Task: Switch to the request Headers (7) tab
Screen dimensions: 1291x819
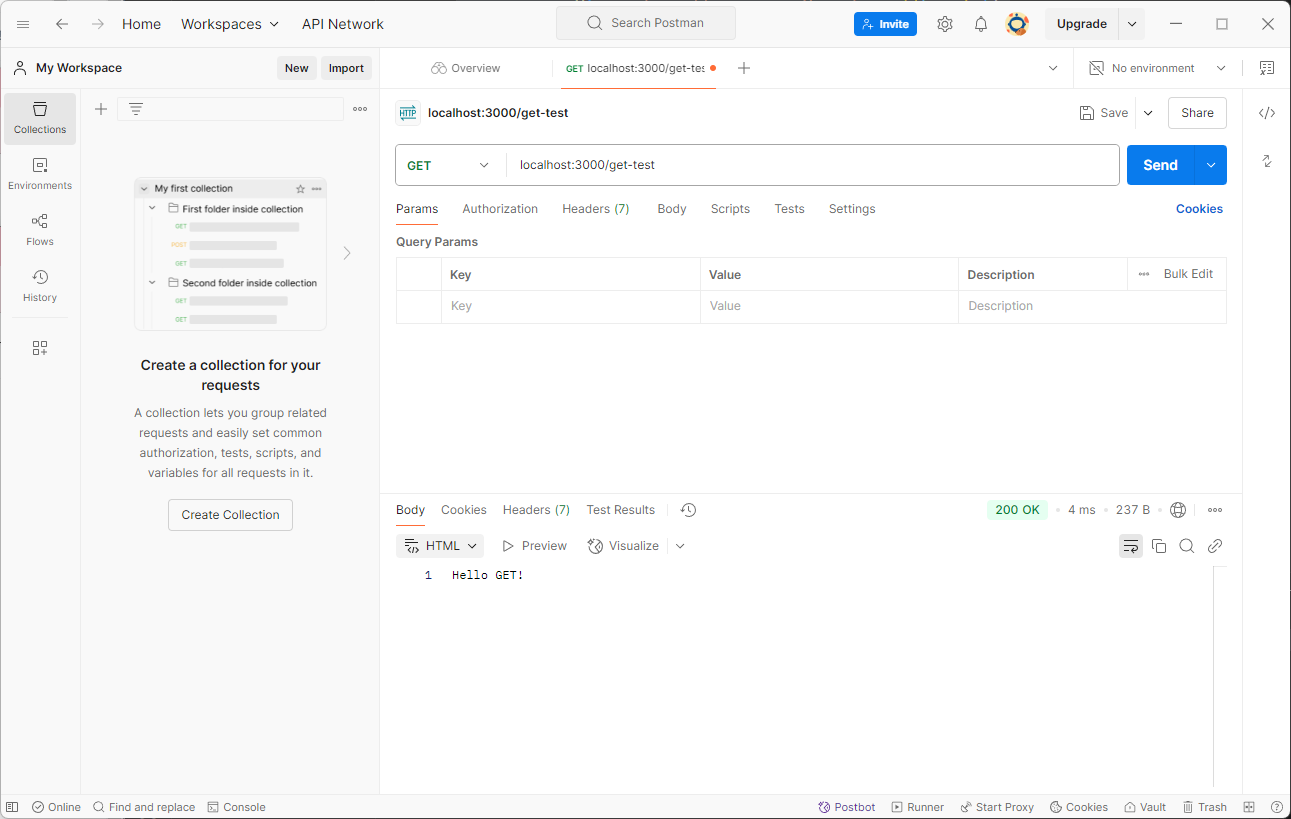Action: click(x=596, y=209)
